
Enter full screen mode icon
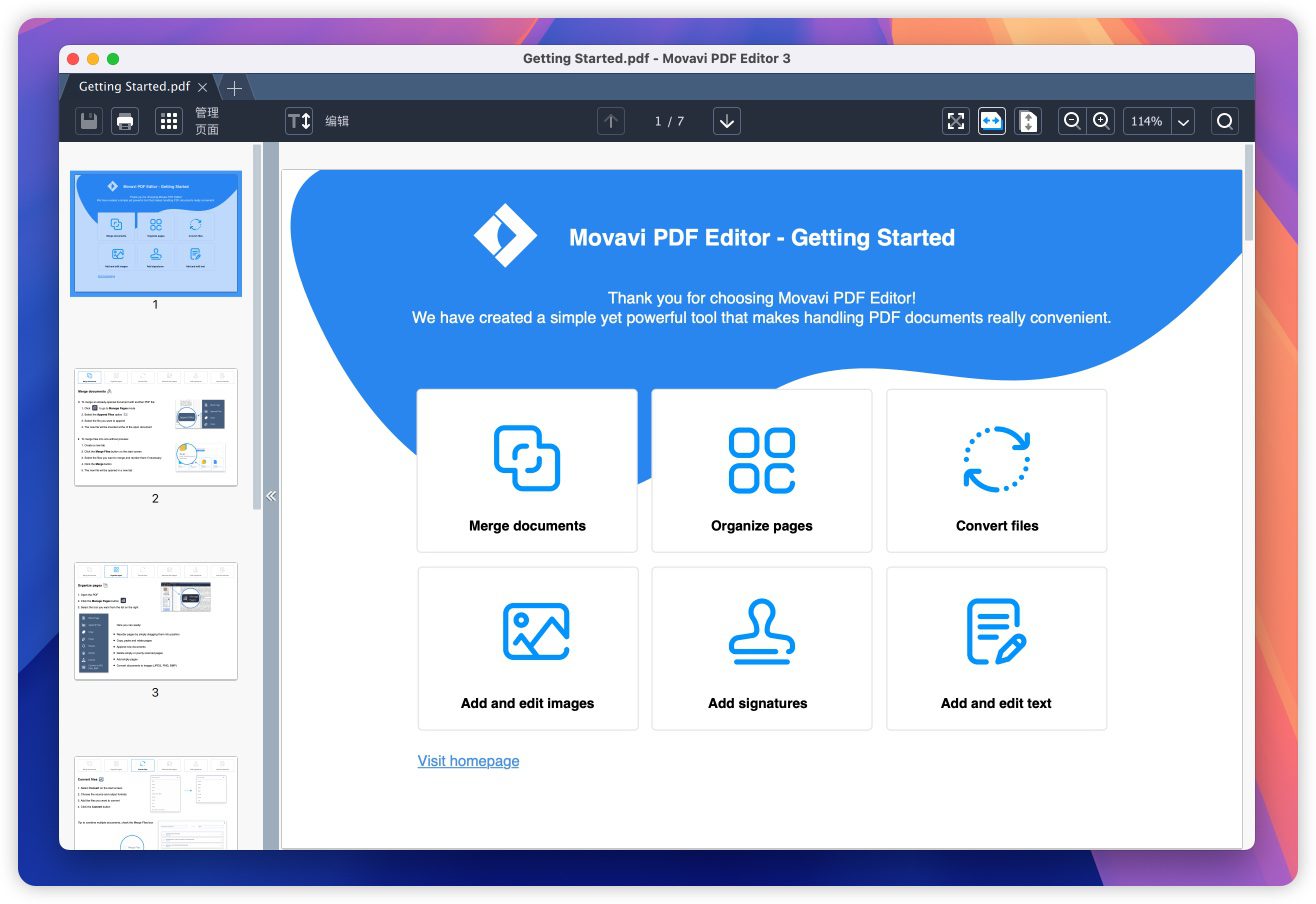click(x=956, y=121)
